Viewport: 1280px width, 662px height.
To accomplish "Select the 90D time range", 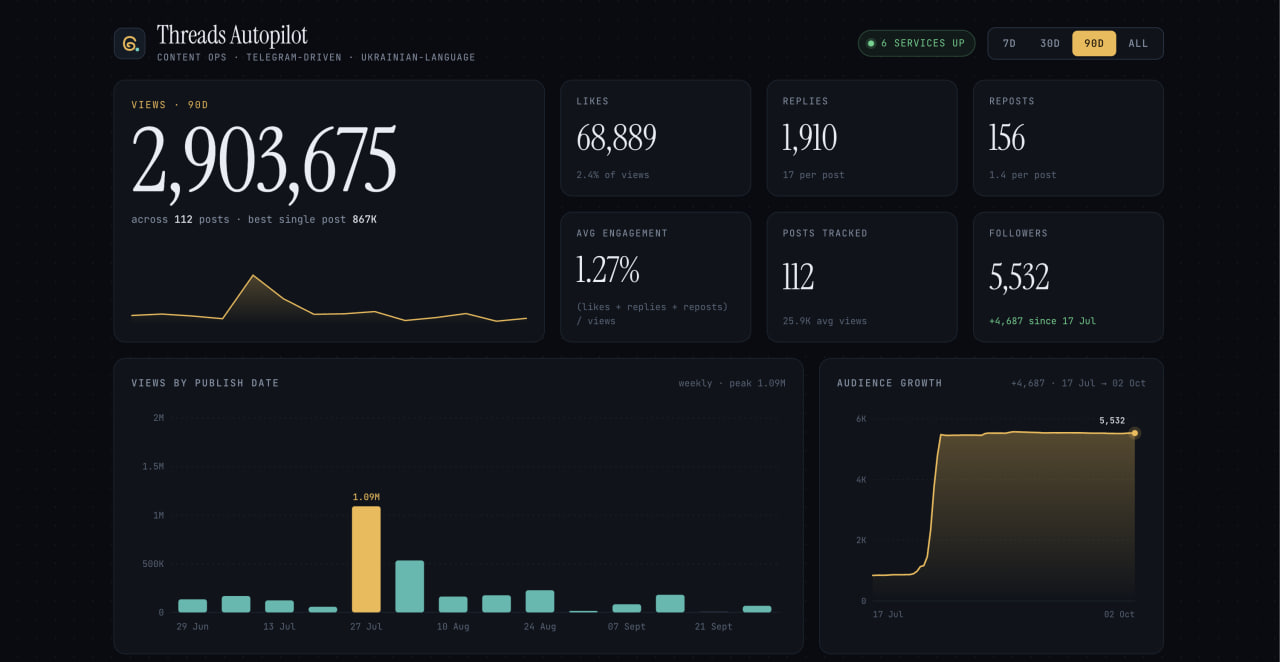I will coord(1094,43).
